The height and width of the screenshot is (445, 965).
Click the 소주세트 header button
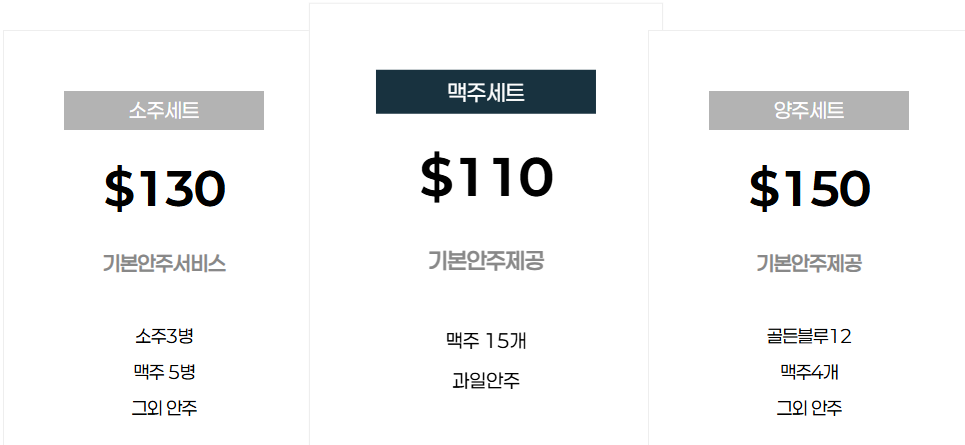coord(164,110)
